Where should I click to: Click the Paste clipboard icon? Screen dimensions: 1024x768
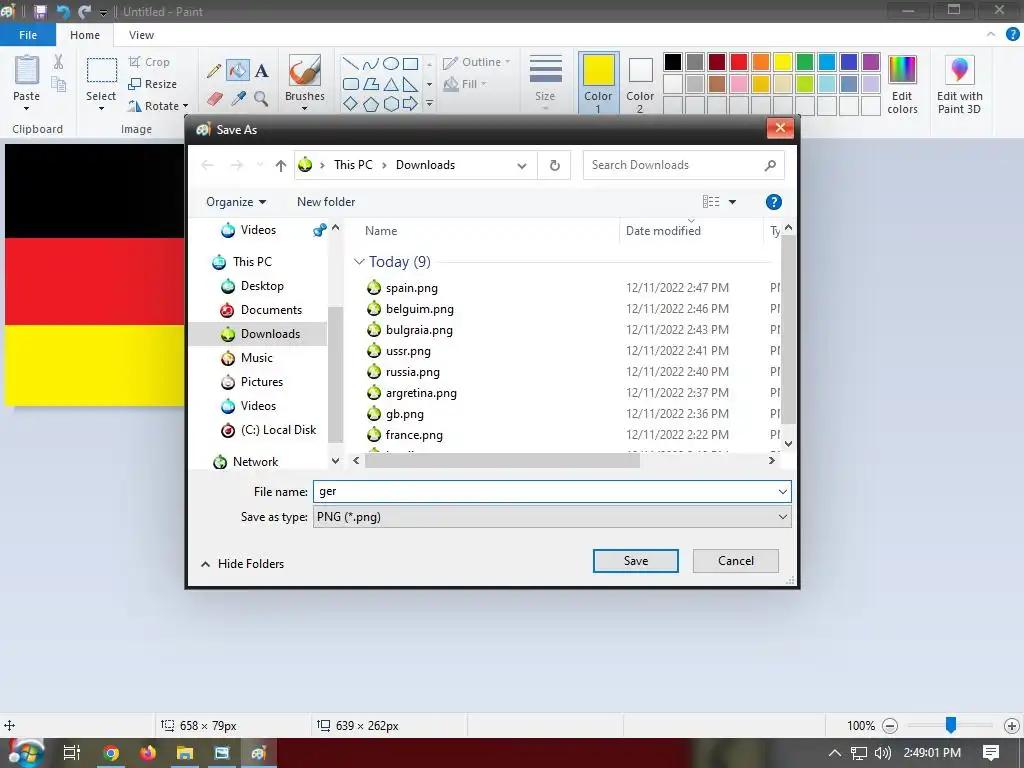click(x=27, y=71)
